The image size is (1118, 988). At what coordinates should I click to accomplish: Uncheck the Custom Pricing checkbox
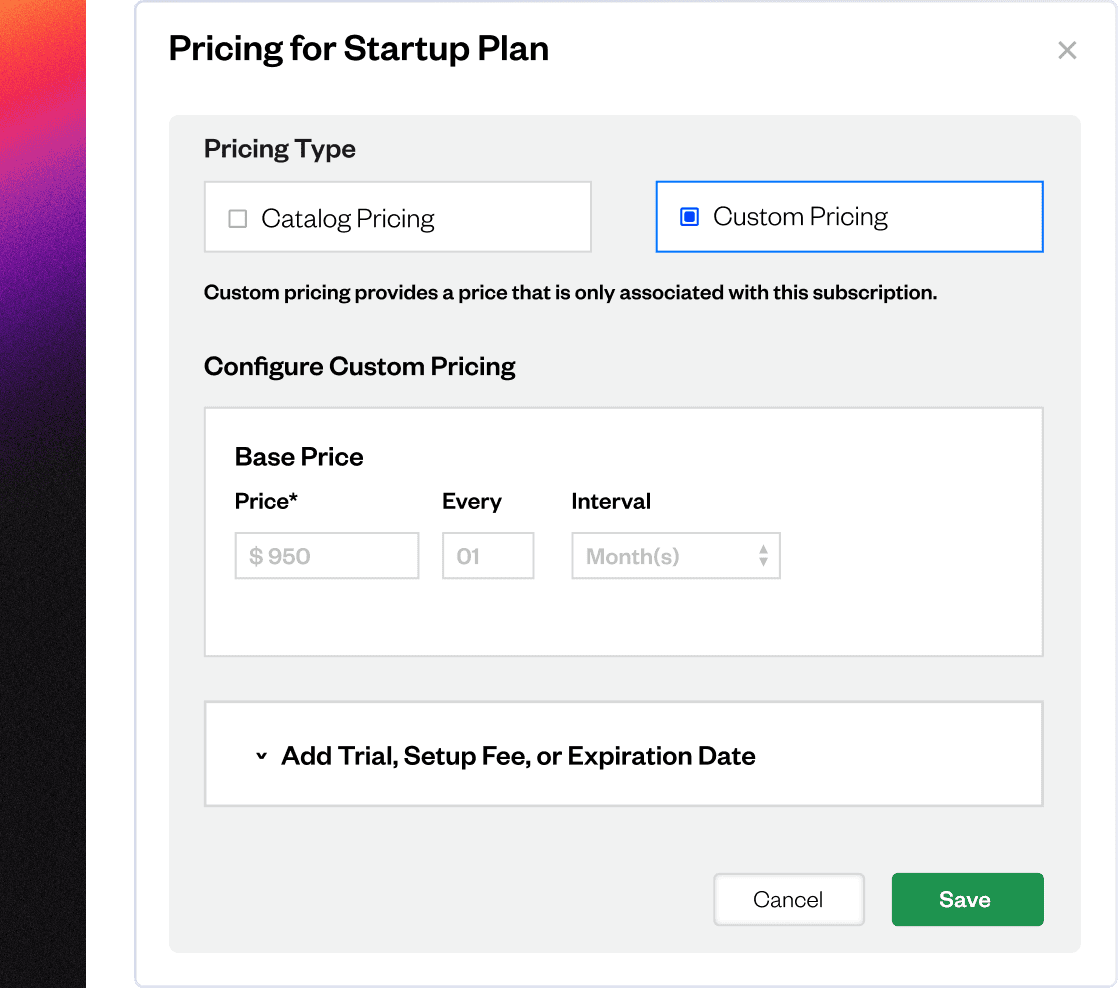coord(689,217)
